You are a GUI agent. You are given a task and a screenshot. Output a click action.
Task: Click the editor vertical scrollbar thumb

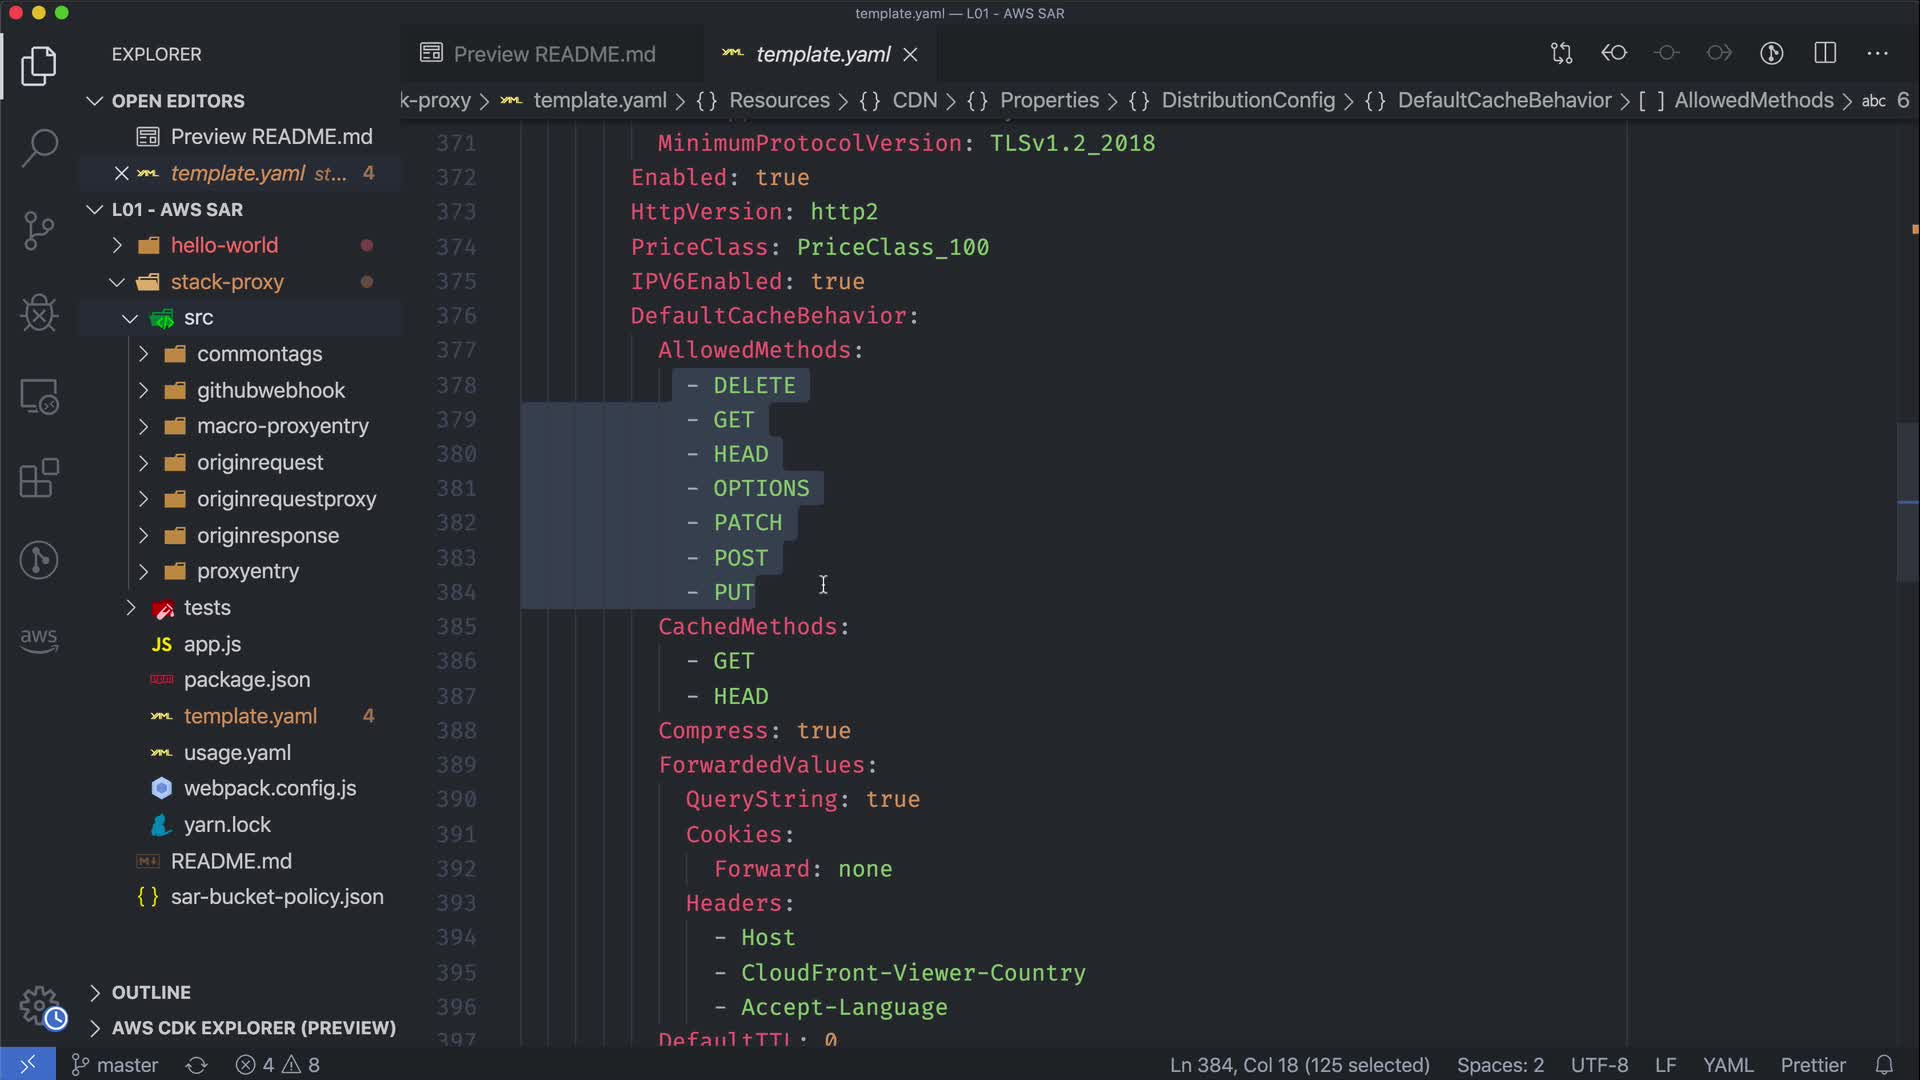pyautogui.click(x=1907, y=502)
